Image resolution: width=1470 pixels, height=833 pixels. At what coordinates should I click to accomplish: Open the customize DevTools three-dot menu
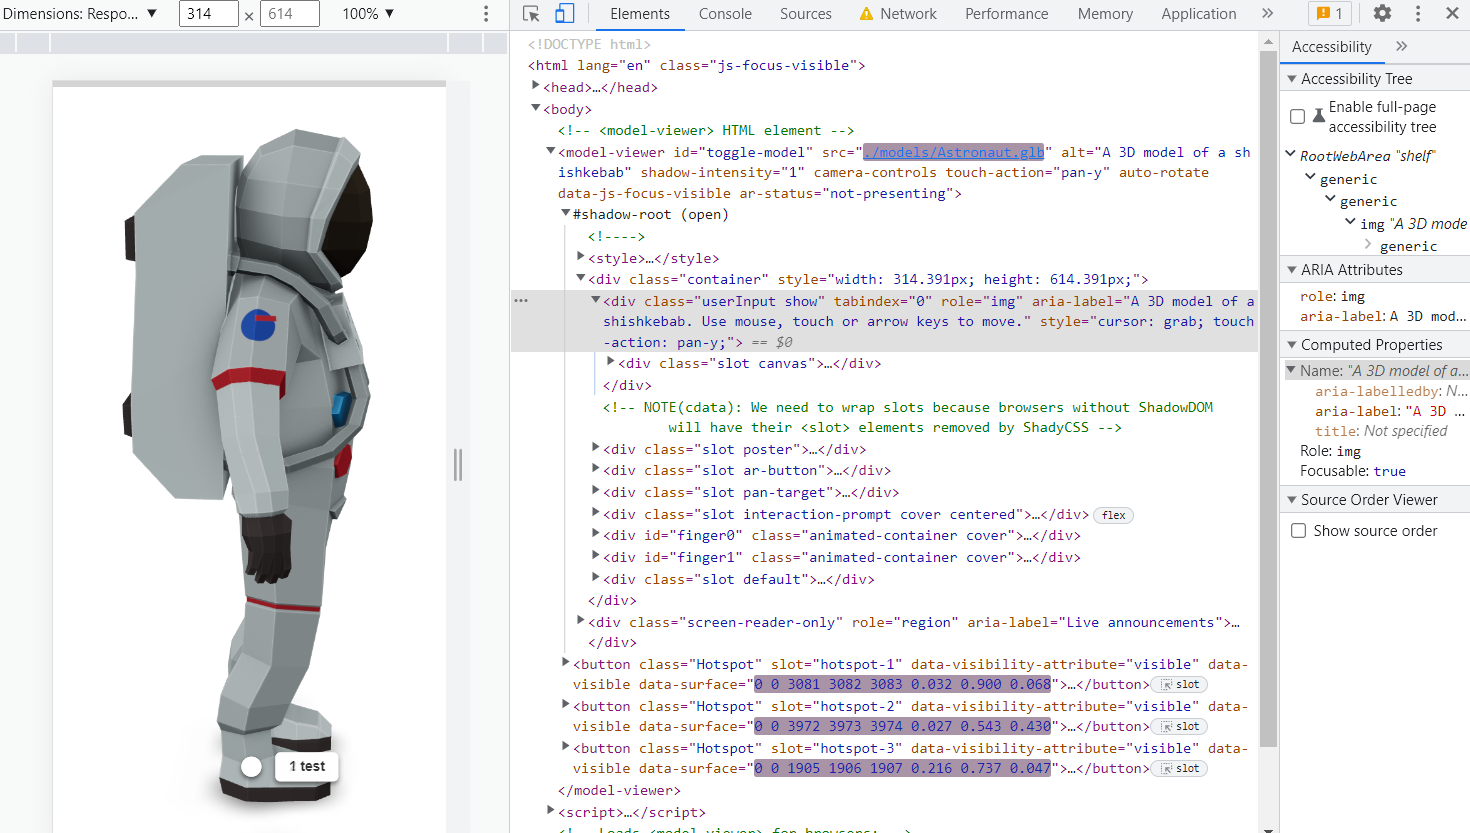pyautogui.click(x=1418, y=13)
